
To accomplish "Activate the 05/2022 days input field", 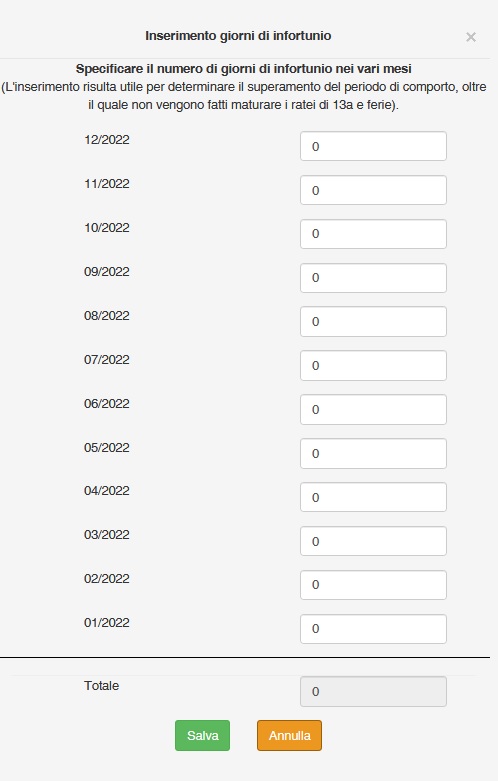I will [373, 453].
